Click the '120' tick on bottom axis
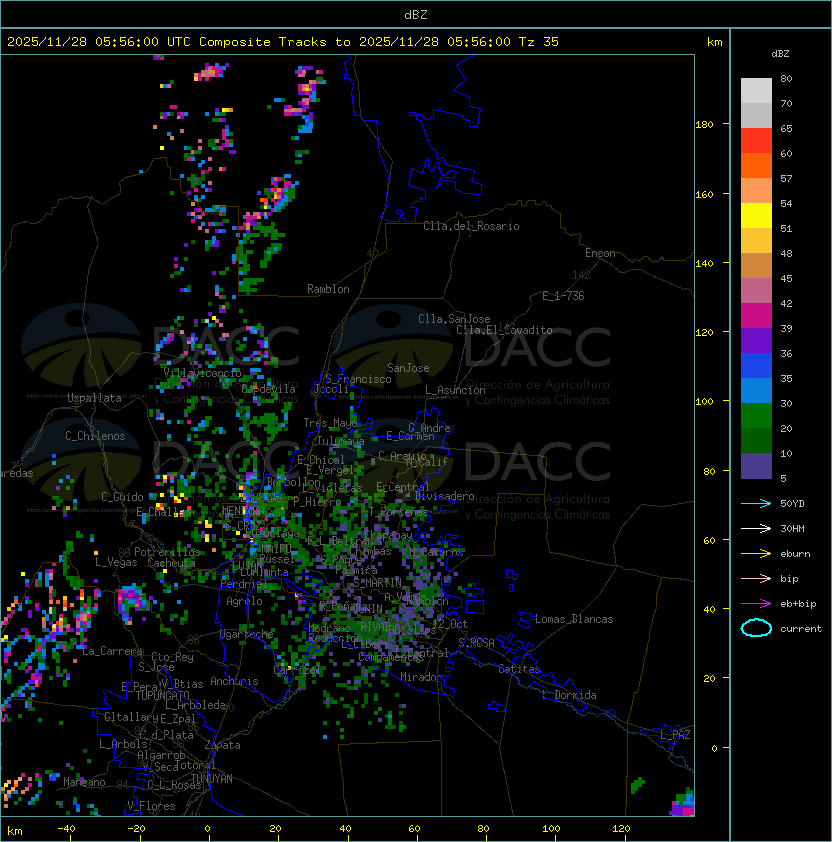Image resolution: width=832 pixels, height=842 pixels. pos(621,829)
